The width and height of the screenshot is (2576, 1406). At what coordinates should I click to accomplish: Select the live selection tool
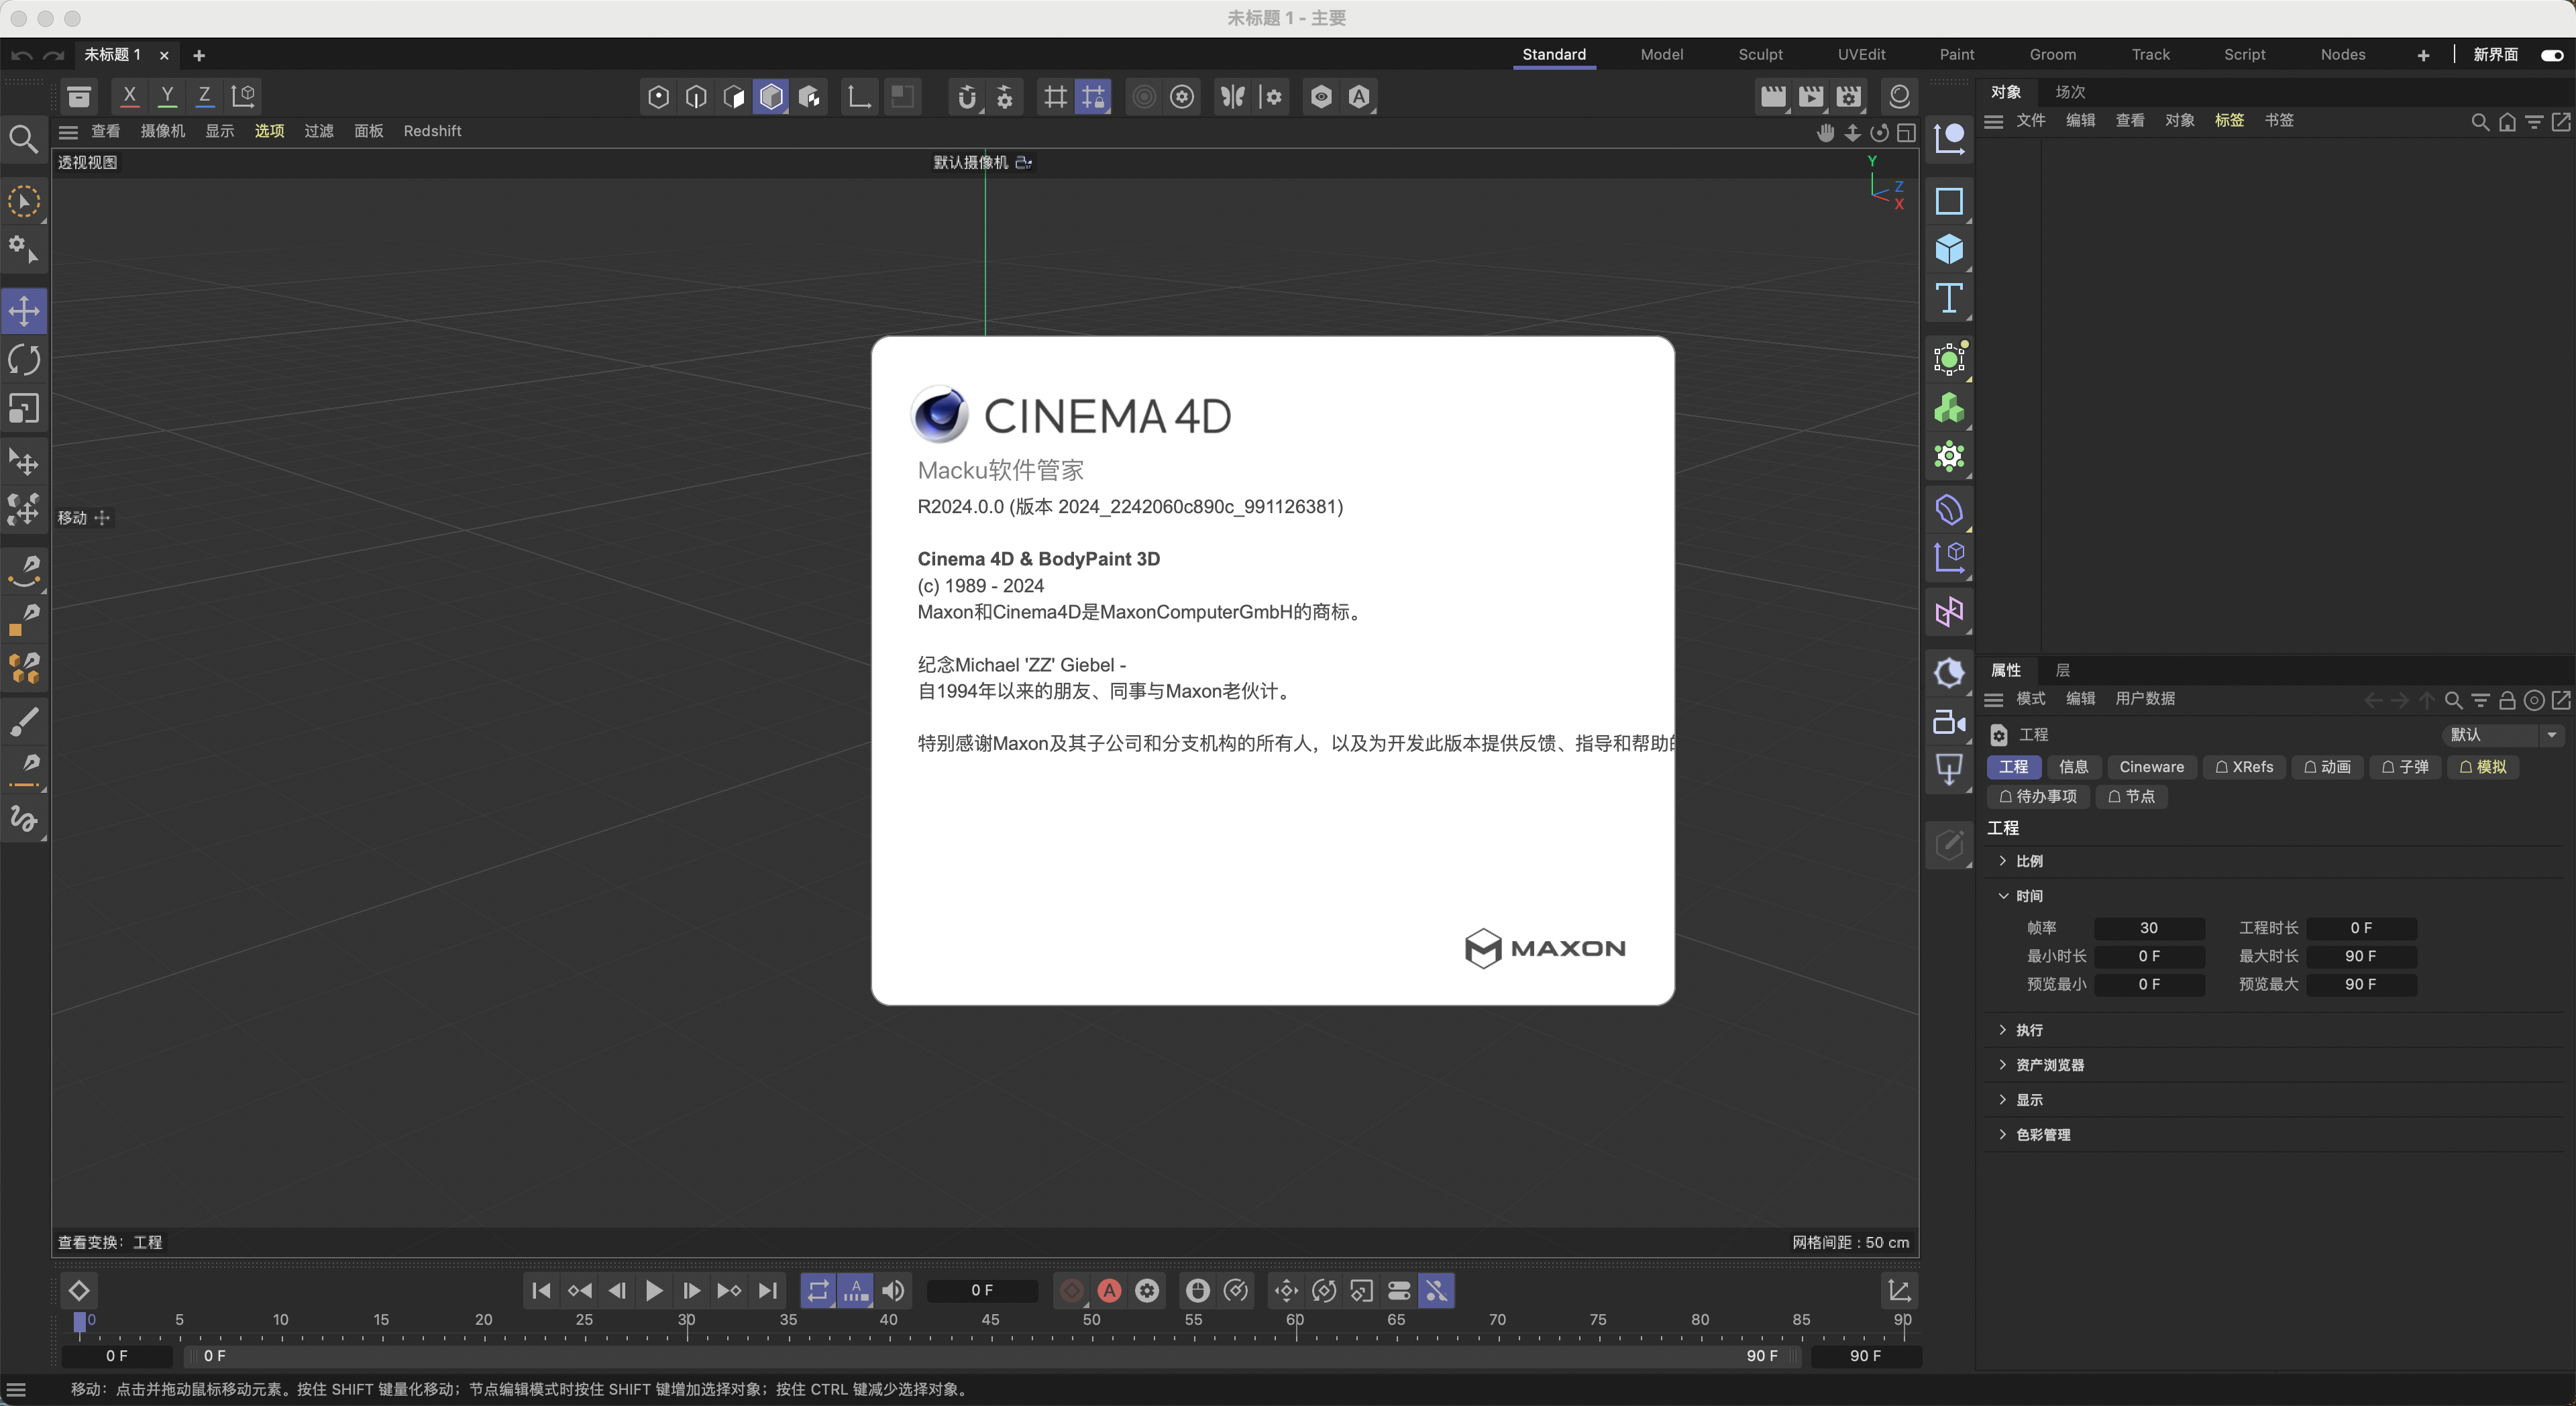click(24, 202)
